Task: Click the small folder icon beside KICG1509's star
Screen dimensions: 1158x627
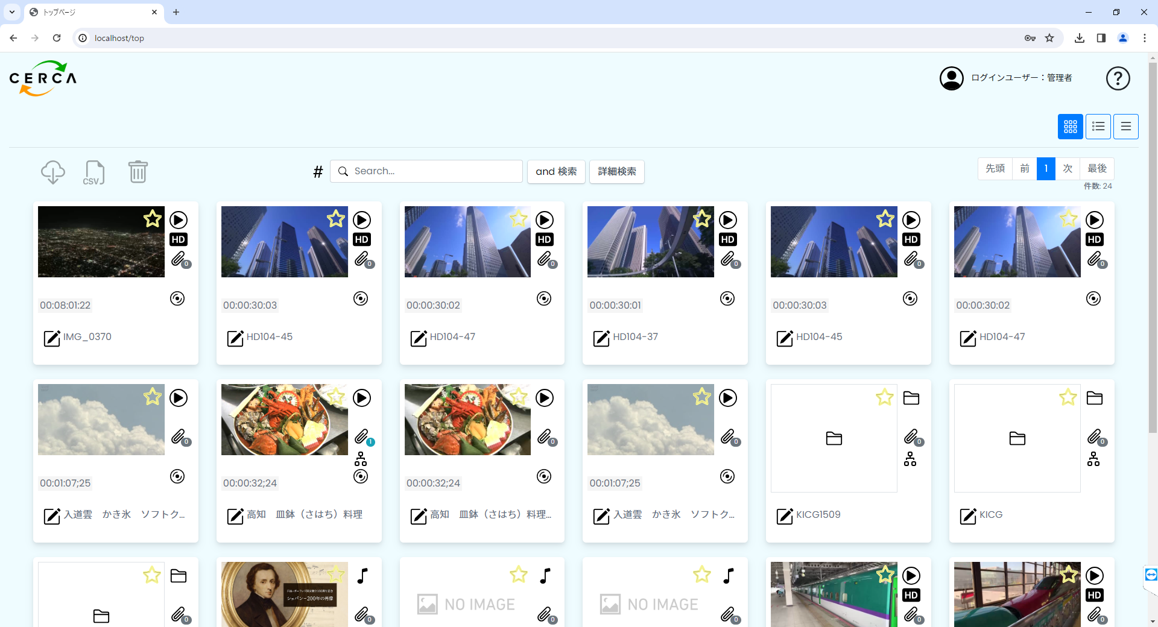Action: pos(911,398)
